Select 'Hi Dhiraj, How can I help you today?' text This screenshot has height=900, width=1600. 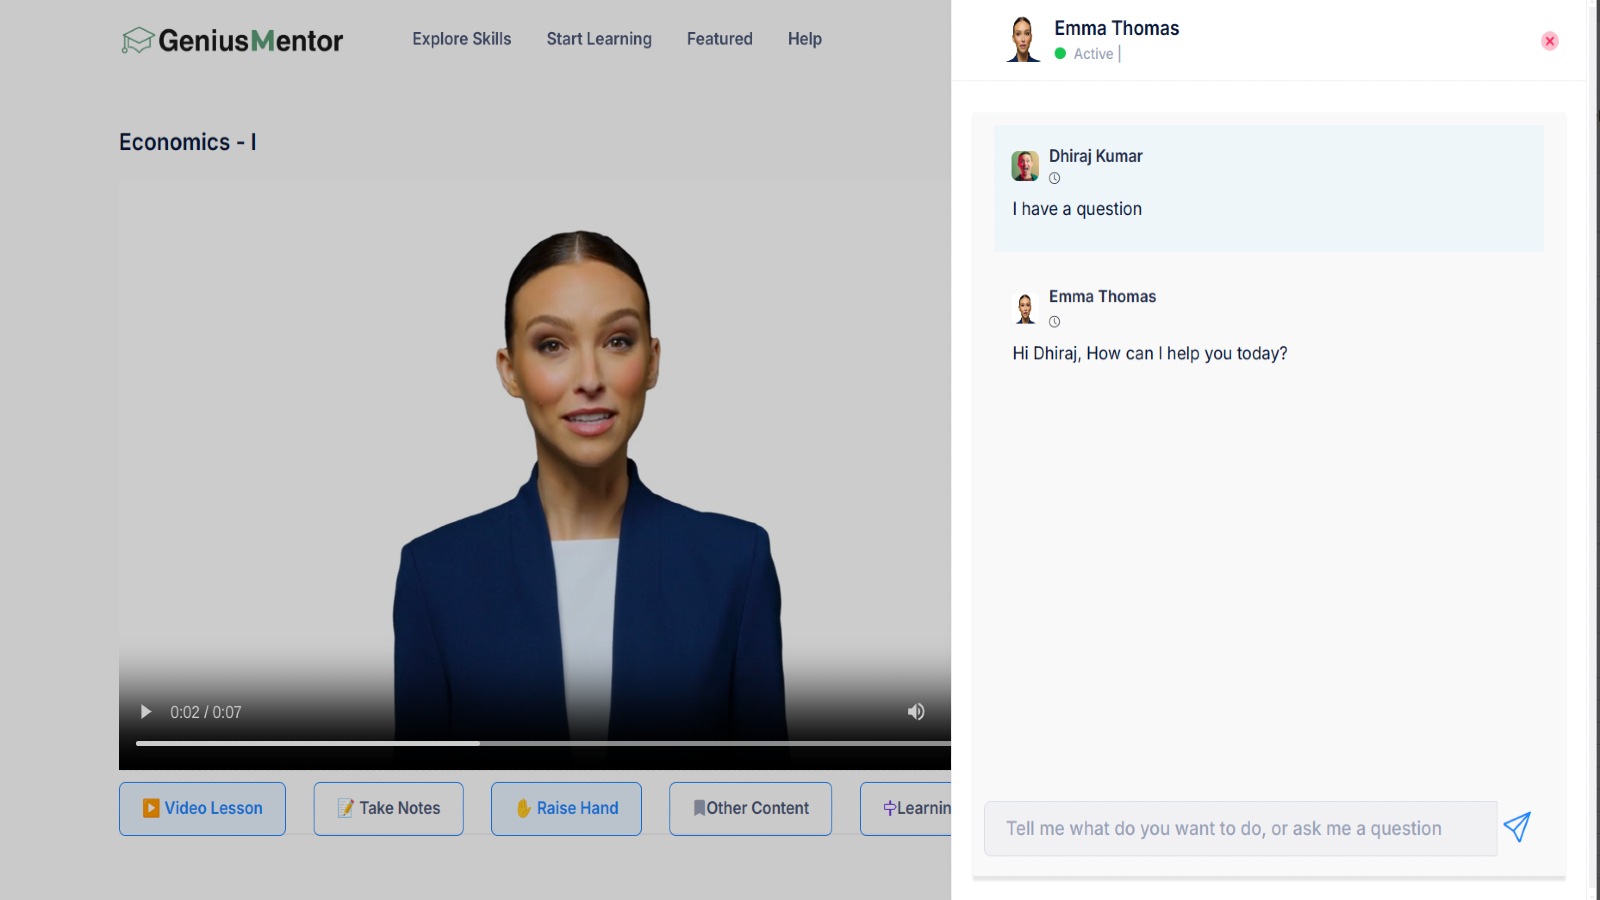click(1150, 354)
